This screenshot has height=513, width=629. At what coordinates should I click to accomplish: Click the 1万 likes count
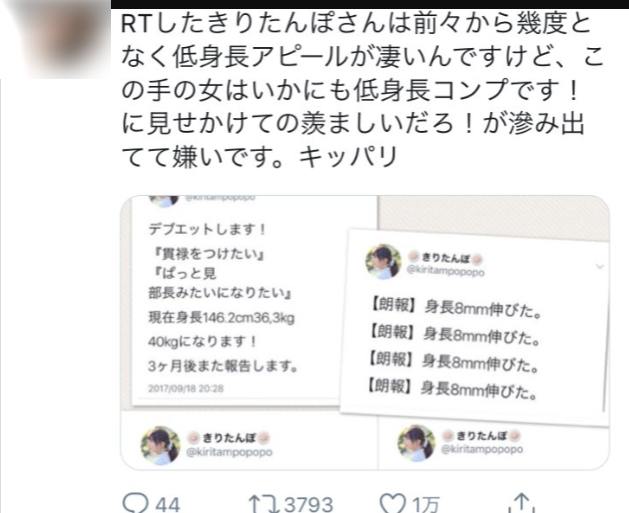(x=426, y=505)
